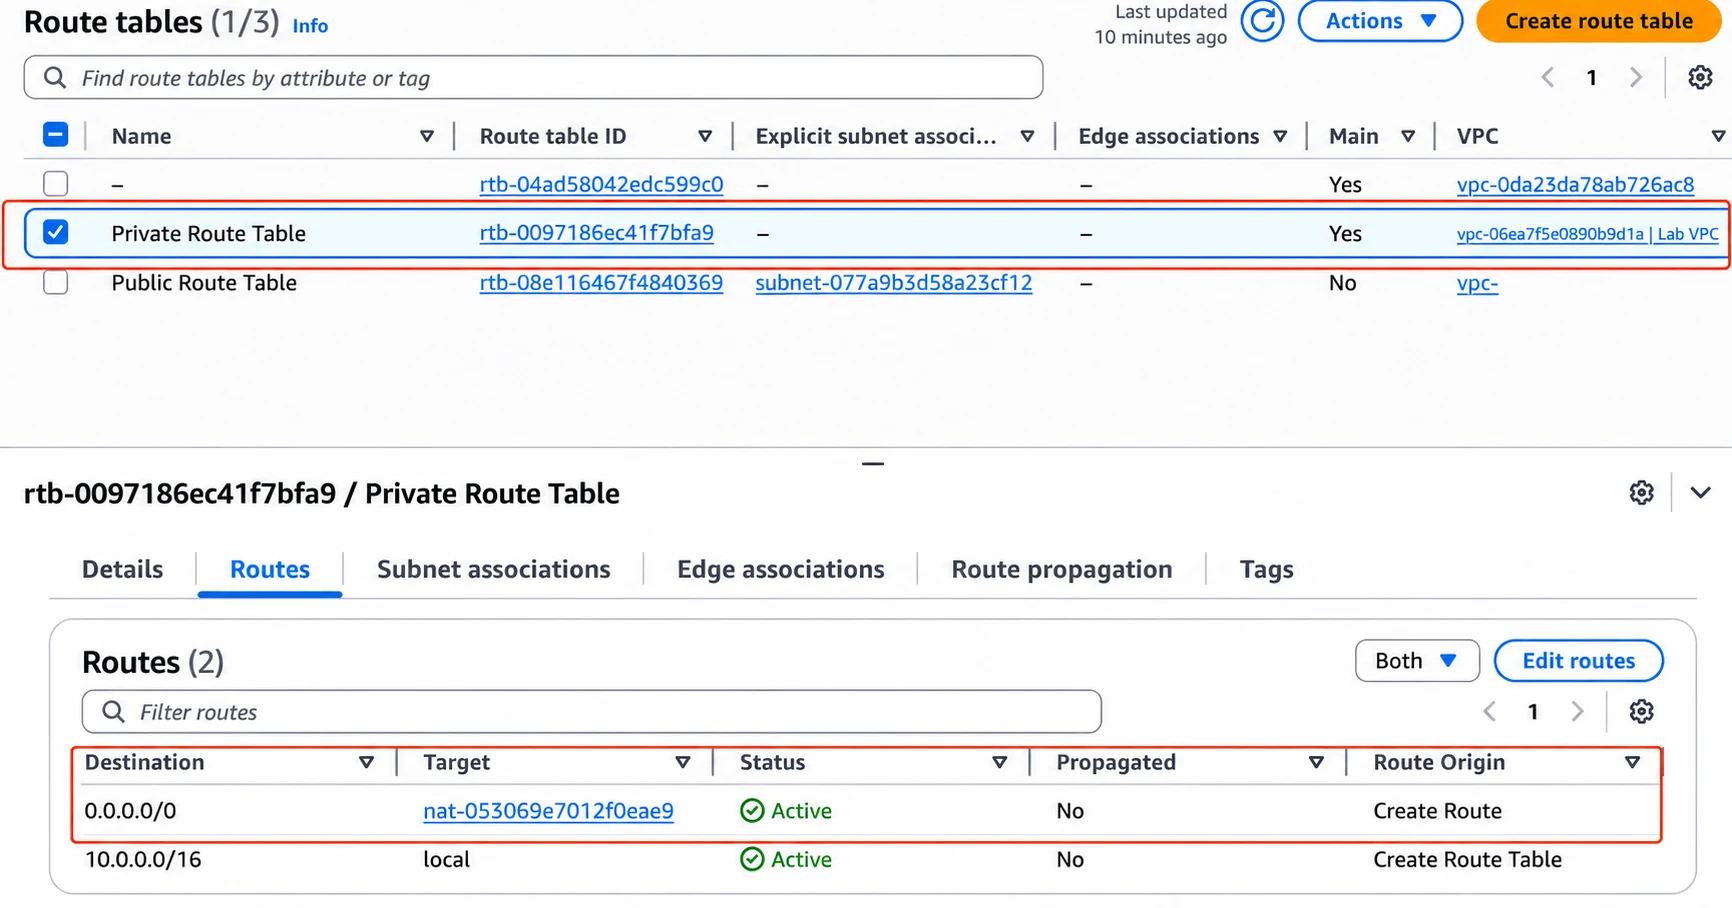Open the Route propagation tab
Image resolution: width=1732 pixels, height=908 pixels.
pos(1061,569)
